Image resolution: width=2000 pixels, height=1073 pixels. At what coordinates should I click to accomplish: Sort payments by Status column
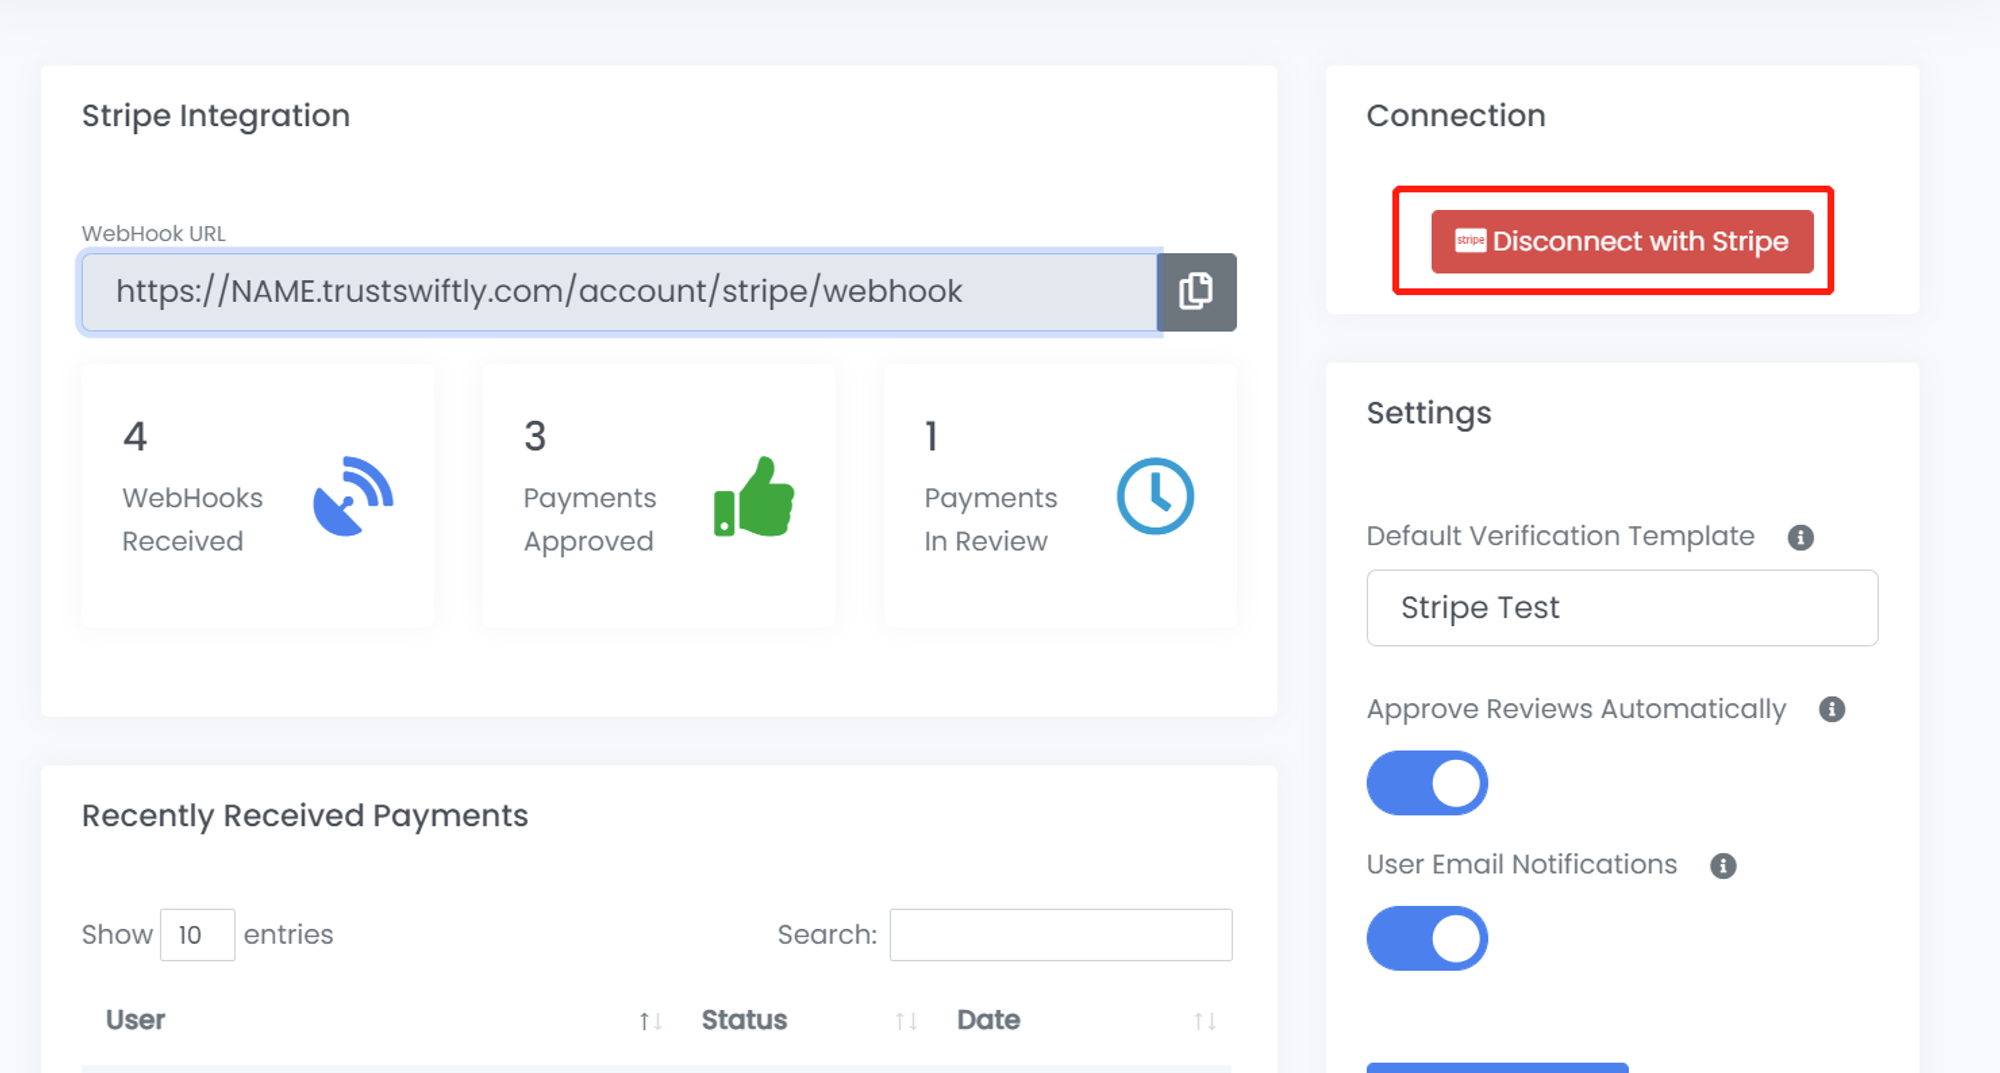click(x=906, y=1021)
